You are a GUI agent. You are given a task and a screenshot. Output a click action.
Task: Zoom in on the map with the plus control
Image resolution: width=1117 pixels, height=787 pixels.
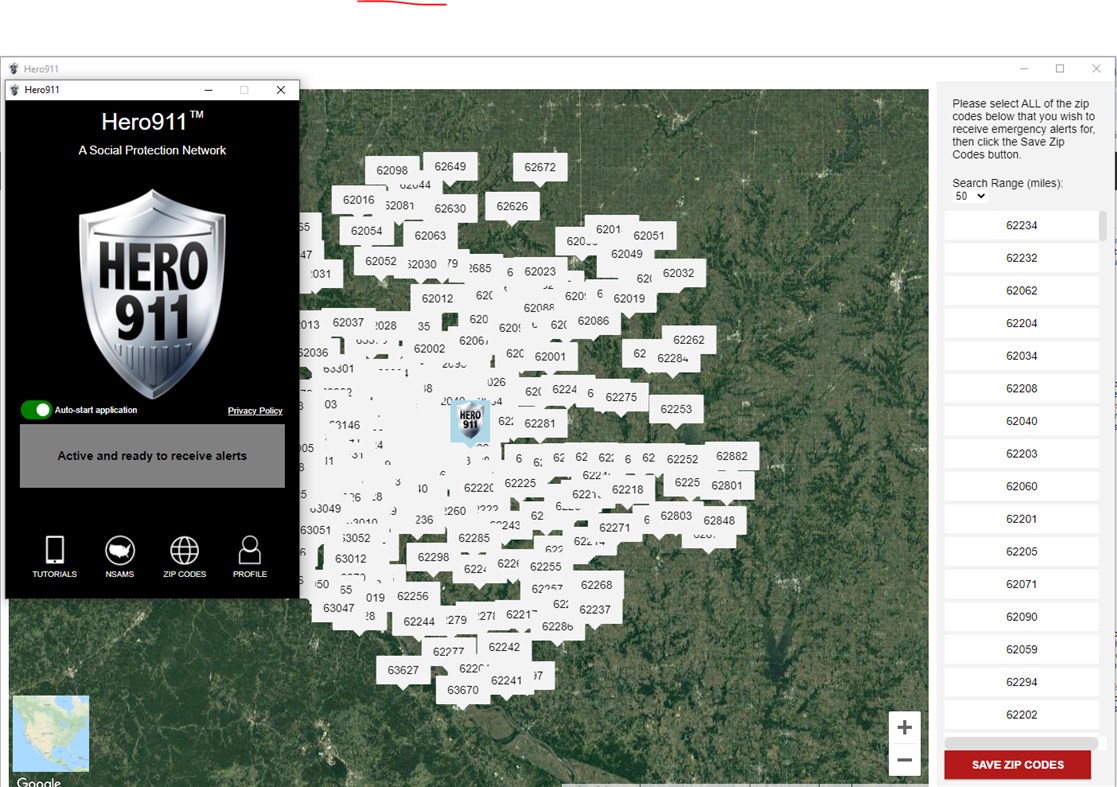pyautogui.click(x=904, y=727)
